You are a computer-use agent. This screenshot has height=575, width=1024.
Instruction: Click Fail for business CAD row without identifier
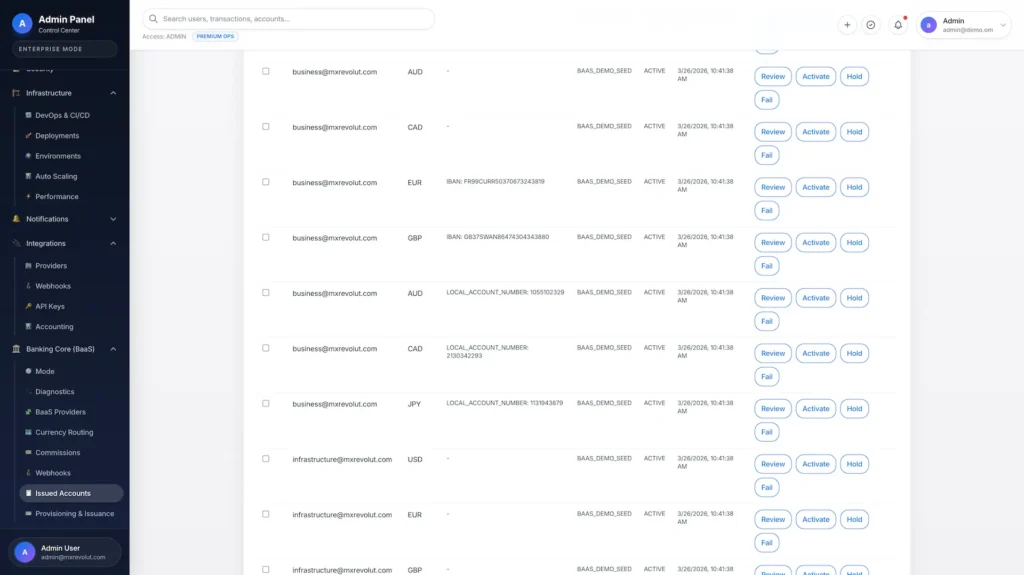(767, 156)
